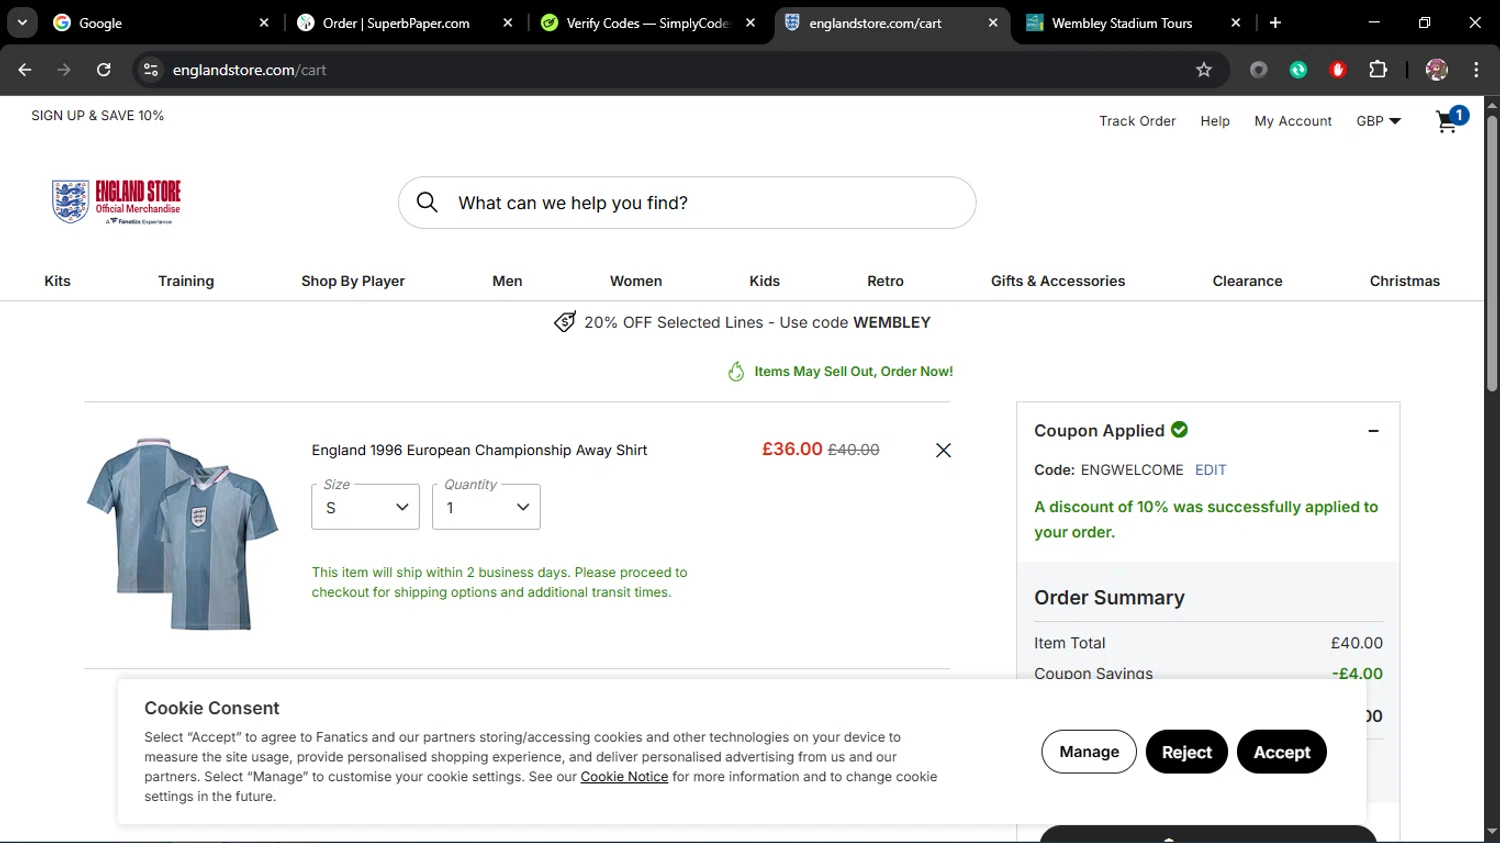Switch to the Order SuperbPaper.com tab
The image size is (1500, 843).
click(405, 22)
